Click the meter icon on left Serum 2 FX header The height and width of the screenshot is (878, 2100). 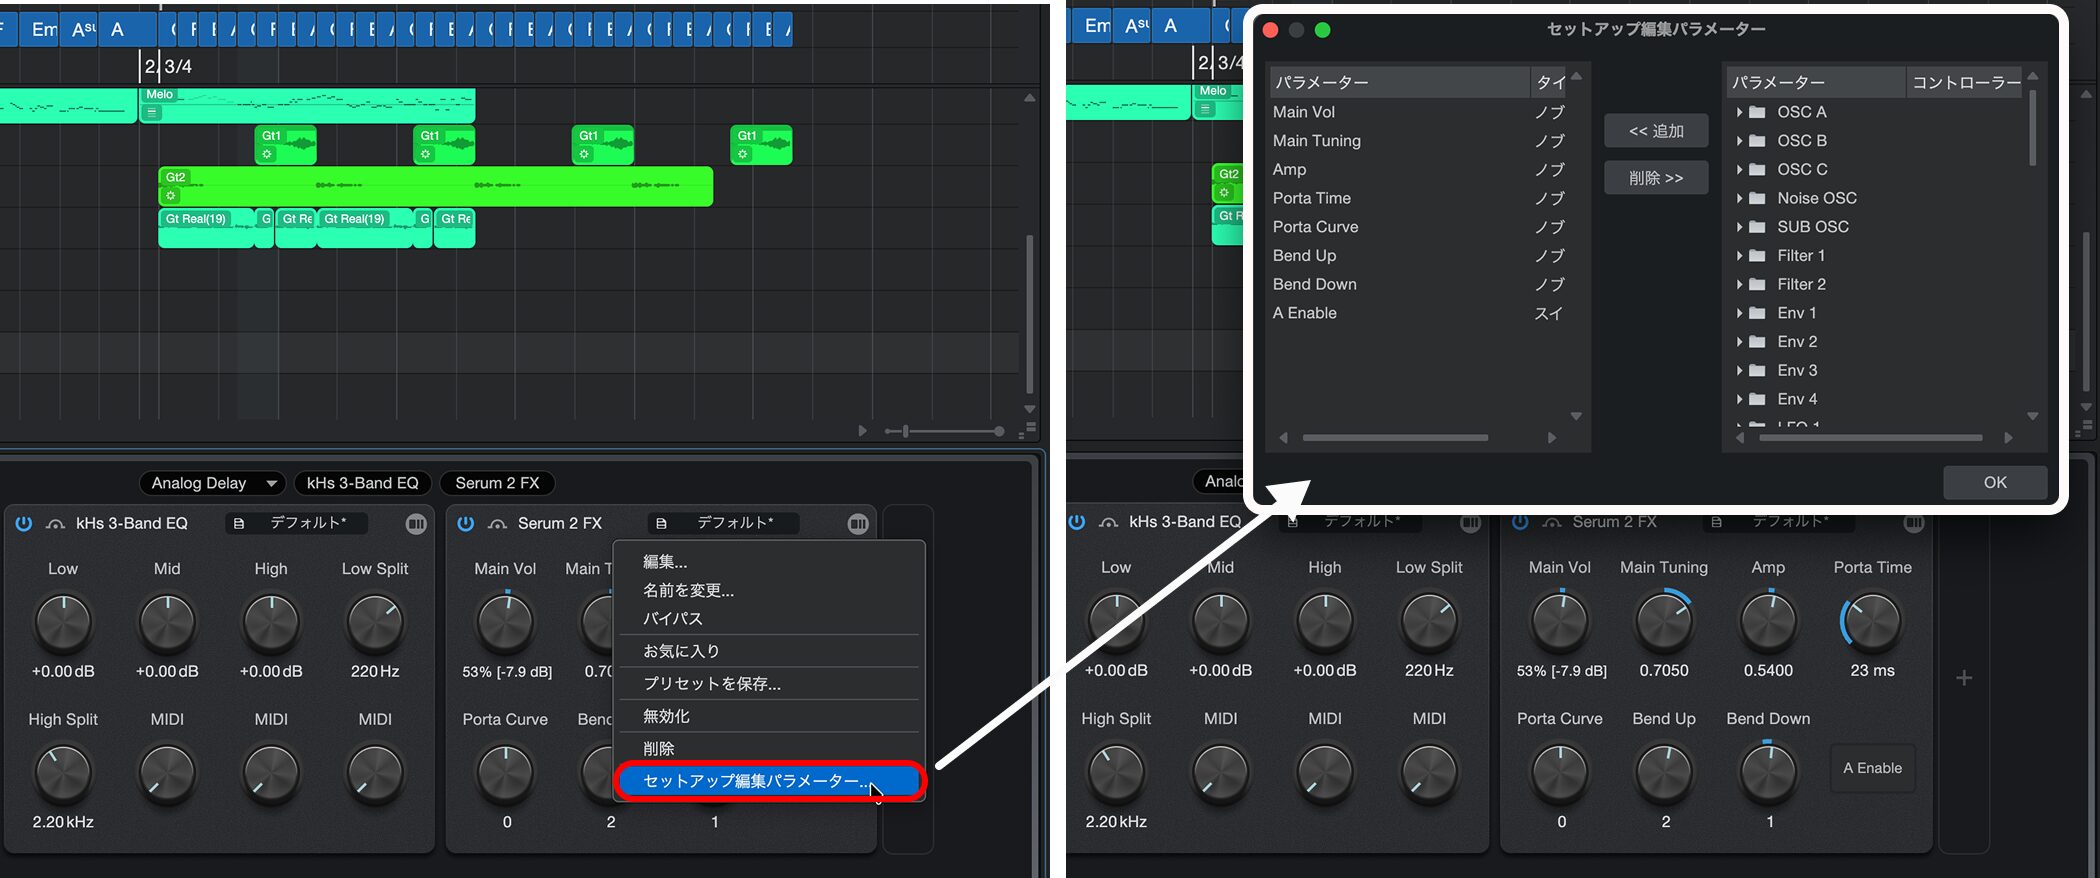pyautogui.click(x=857, y=524)
